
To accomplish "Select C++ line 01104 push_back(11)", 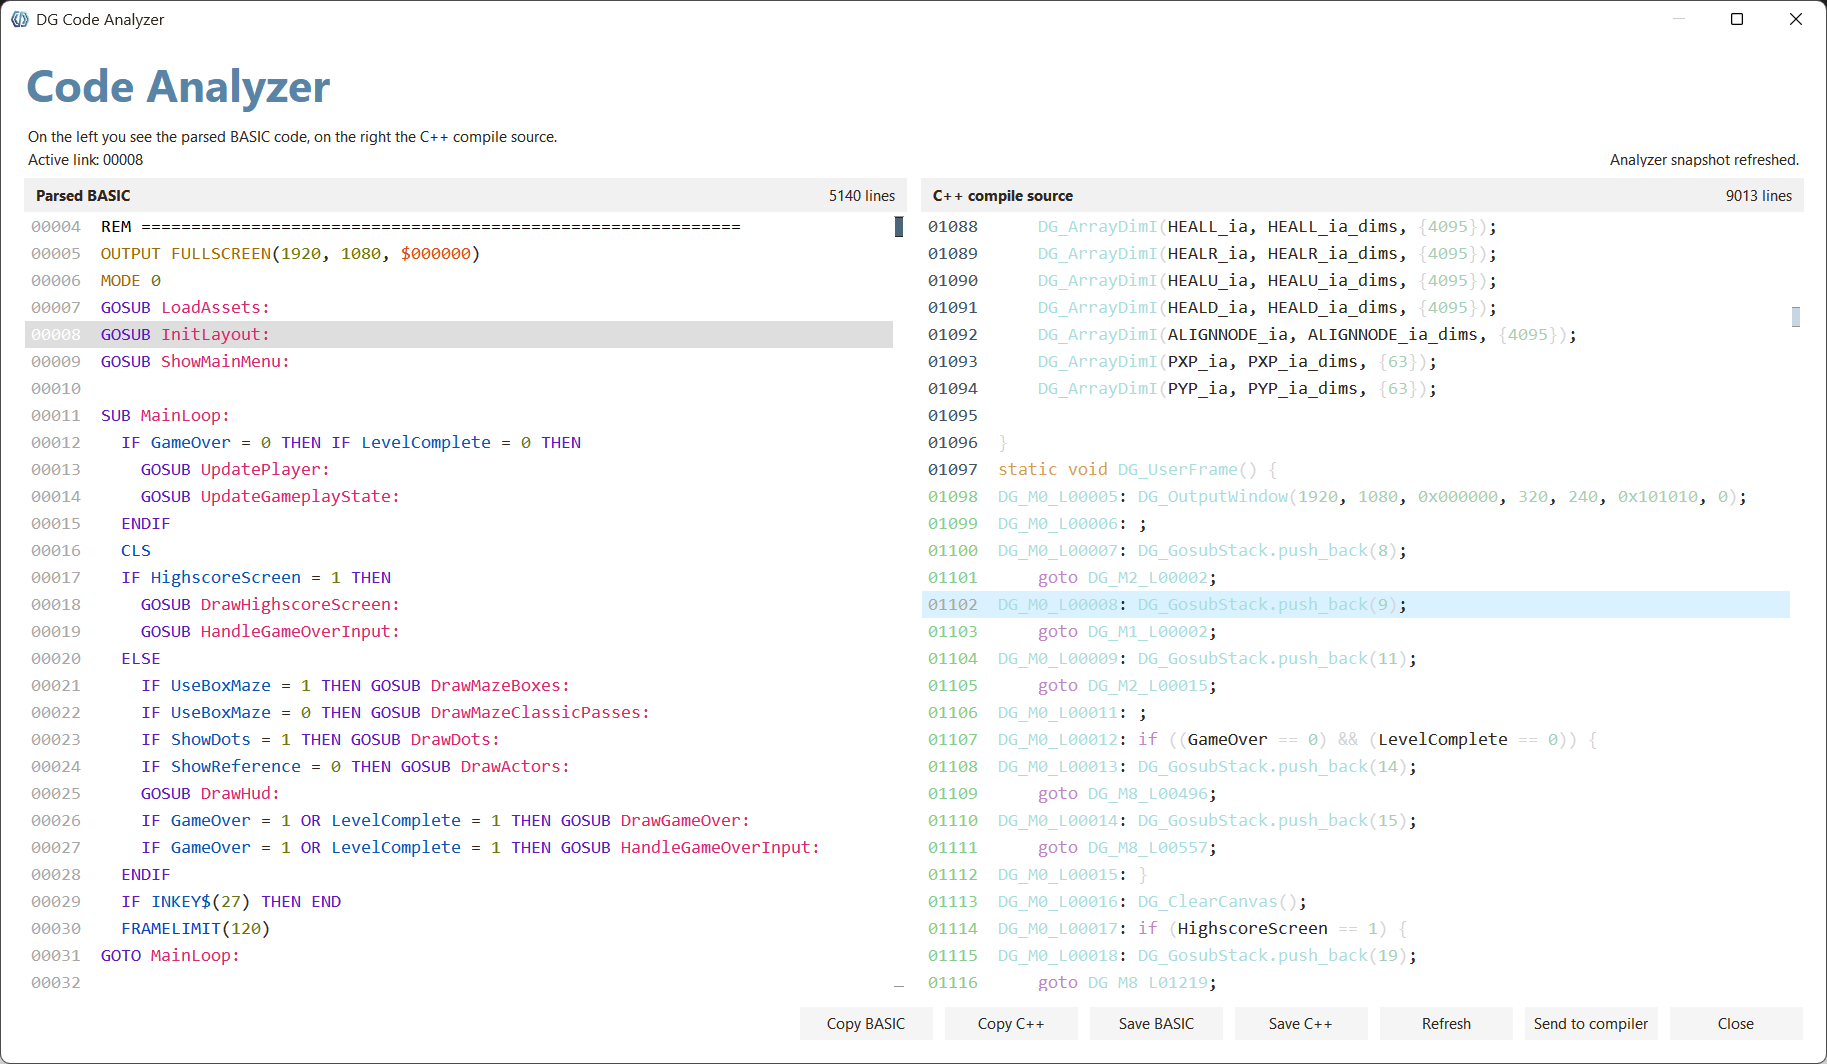I will click(1356, 658).
